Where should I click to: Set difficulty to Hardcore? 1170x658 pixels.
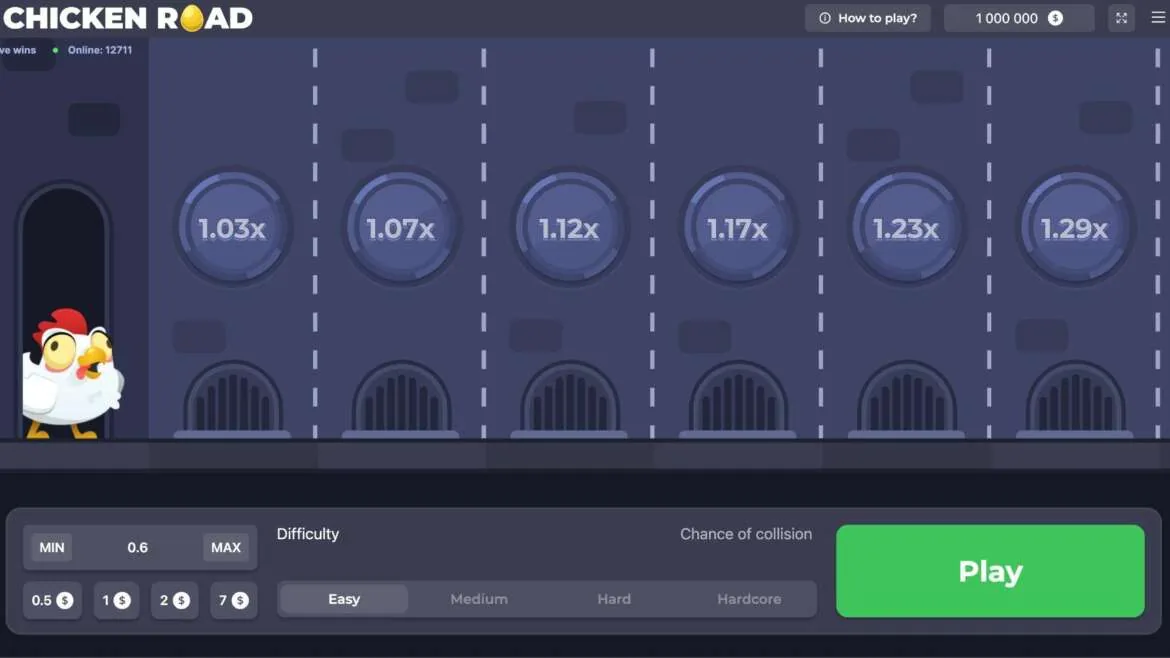click(x=749, y=599)
